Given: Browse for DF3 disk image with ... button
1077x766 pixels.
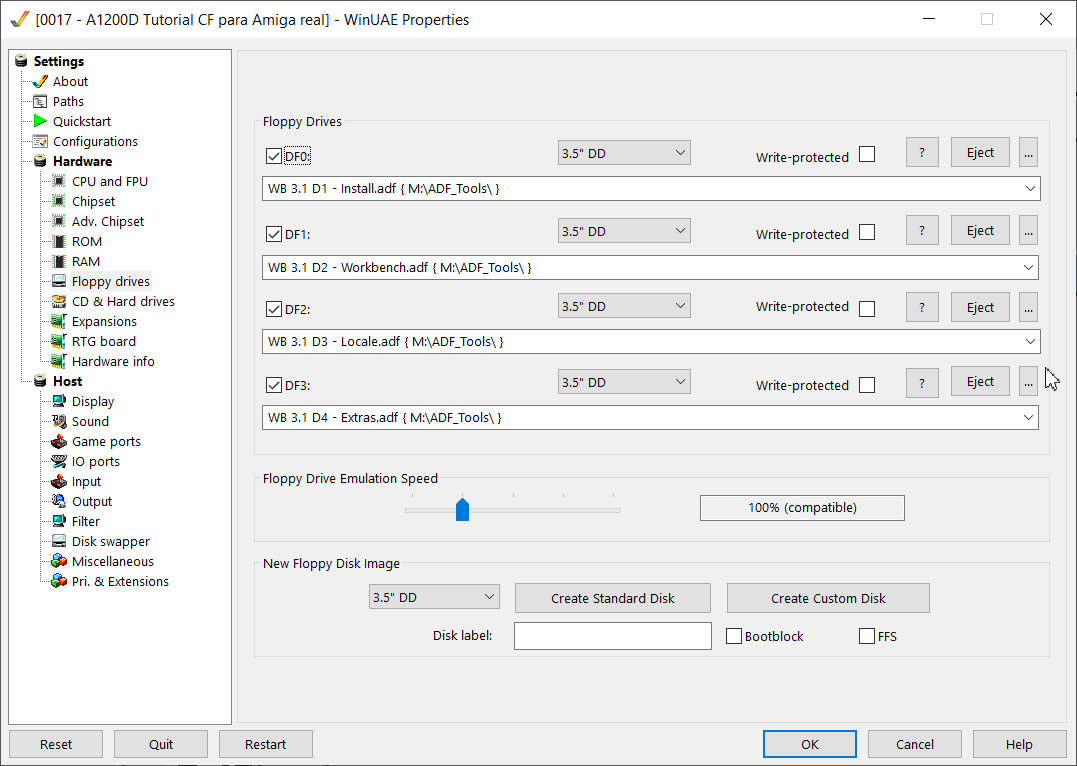Looking at the screenshot, I should click(x=1028, y=382).
